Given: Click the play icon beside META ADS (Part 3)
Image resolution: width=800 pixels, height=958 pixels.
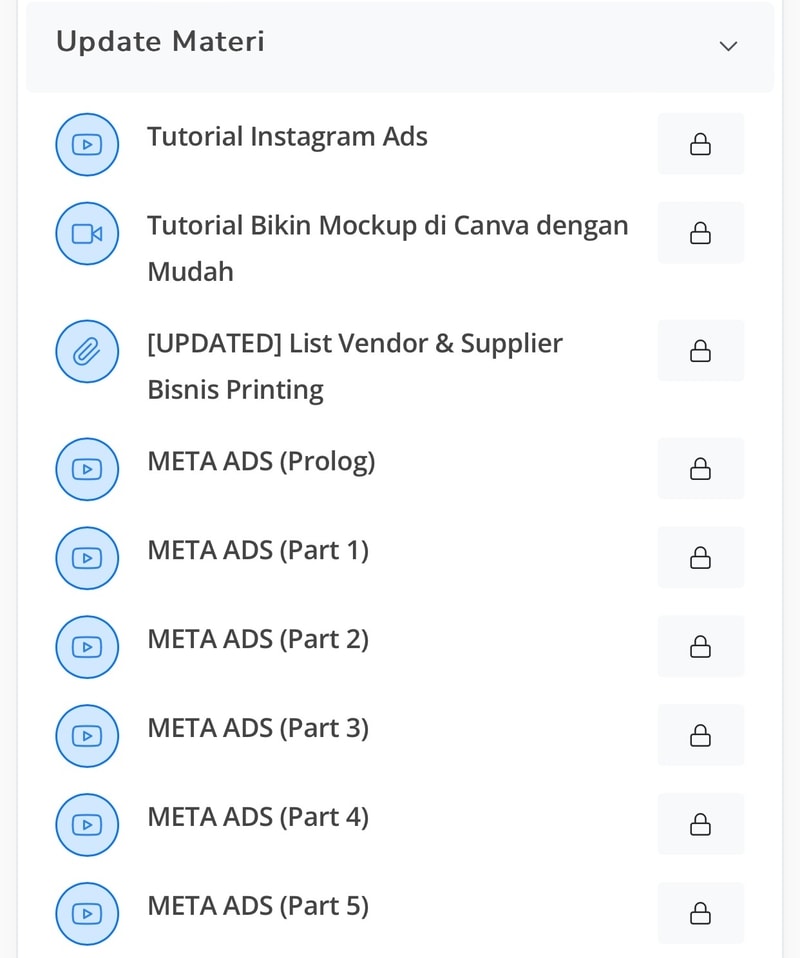Looking at the screenshot, I should pos(87,736).
